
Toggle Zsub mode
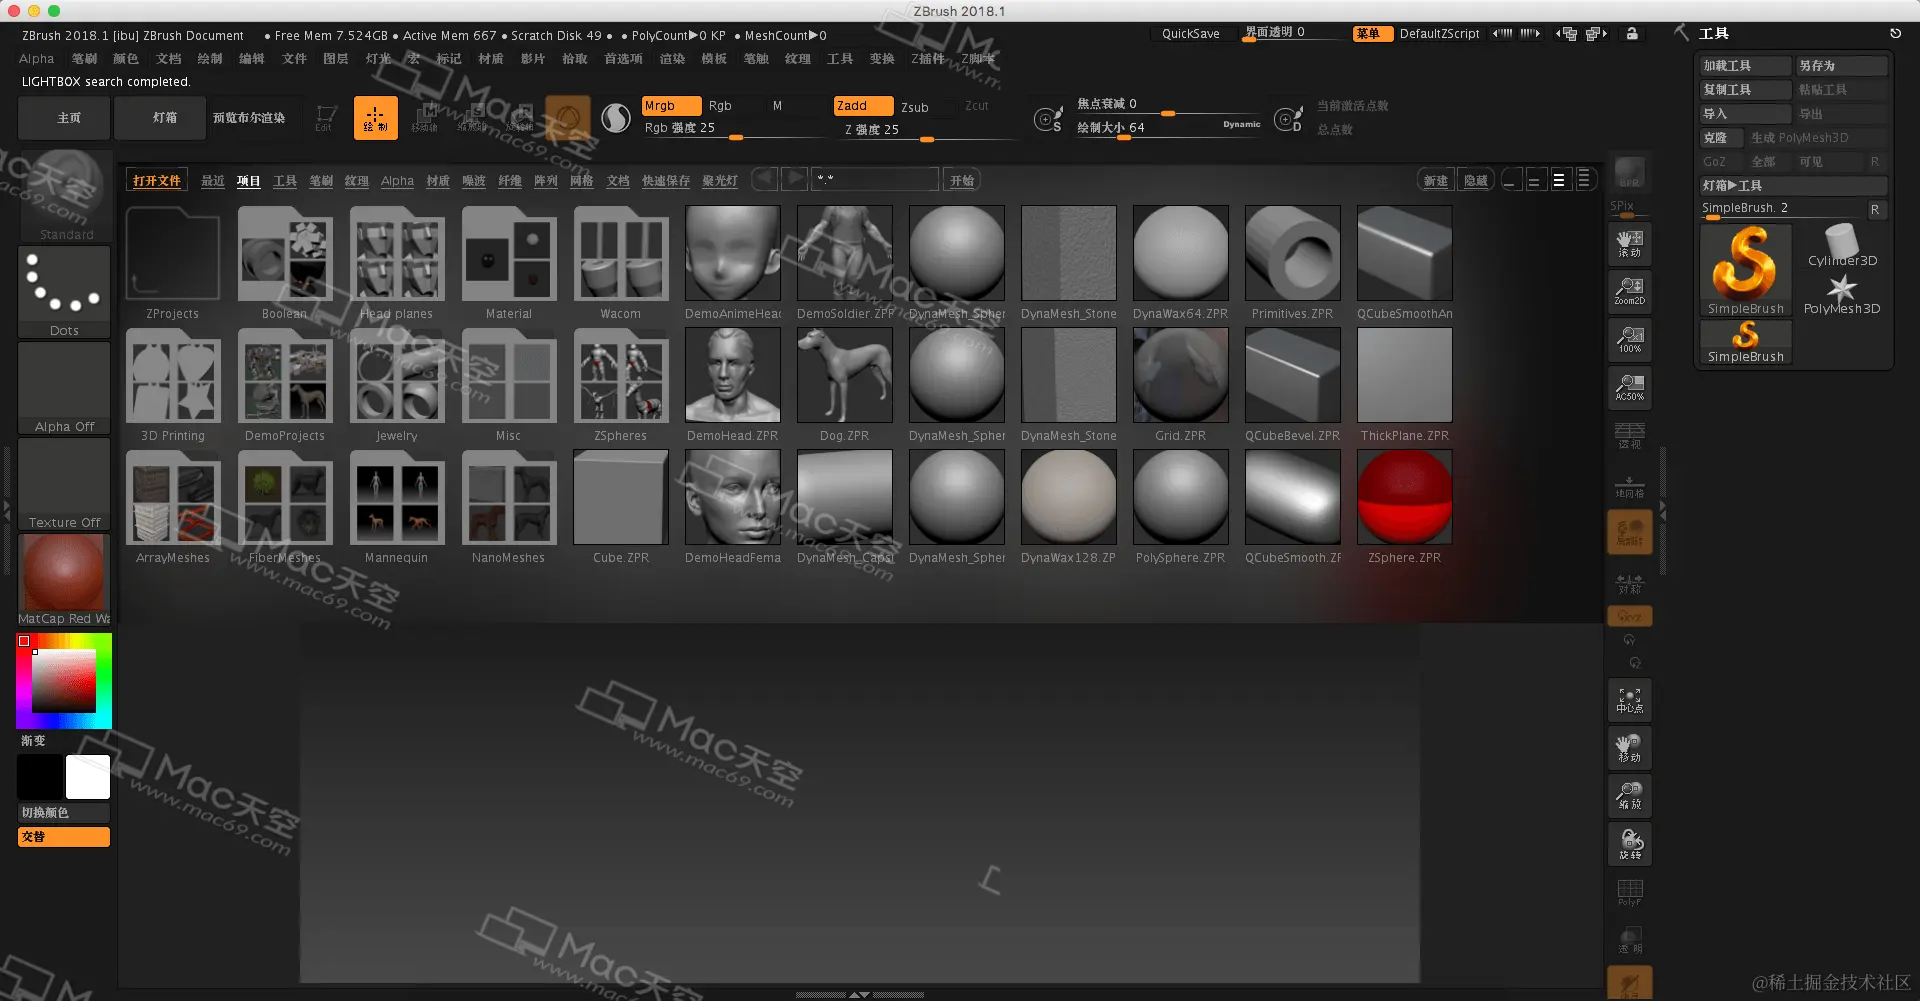click(x=915, y=107)
